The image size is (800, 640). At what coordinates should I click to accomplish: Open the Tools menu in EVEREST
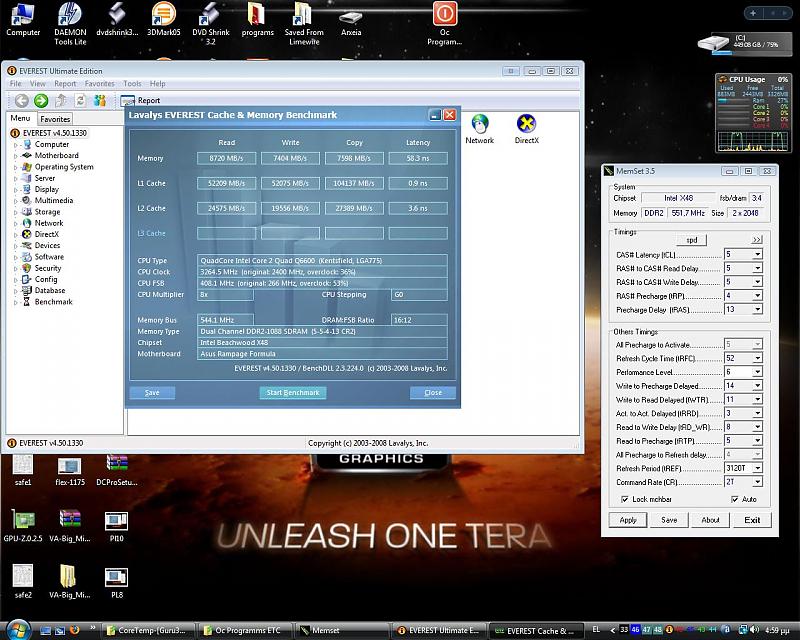pos(132,84)
